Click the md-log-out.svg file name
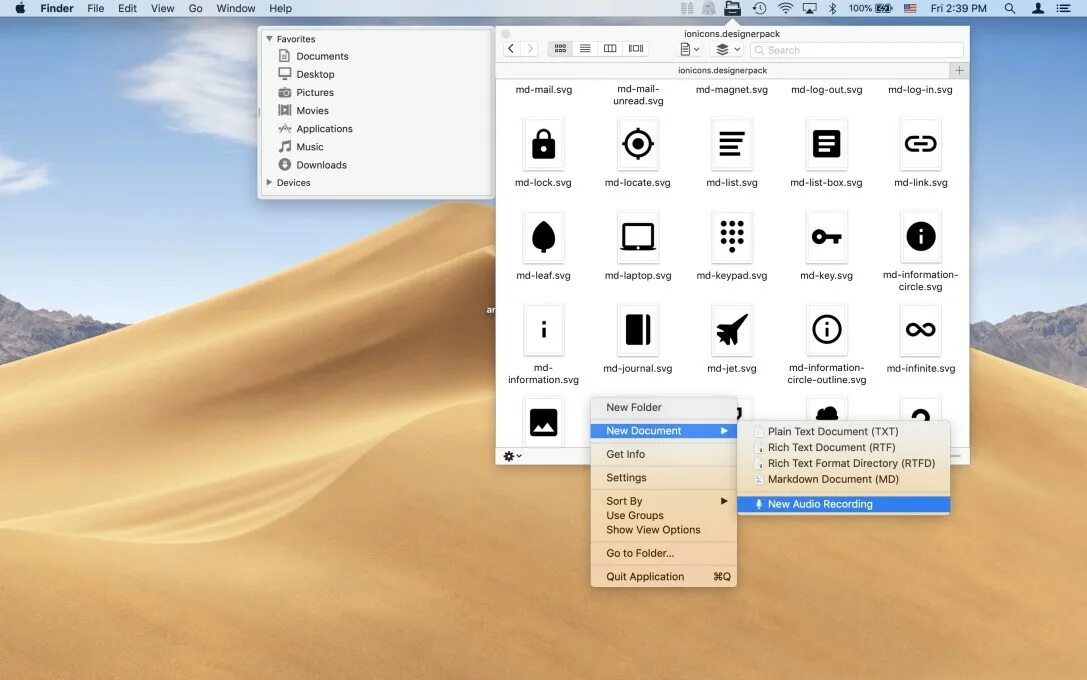 [826, 89]
